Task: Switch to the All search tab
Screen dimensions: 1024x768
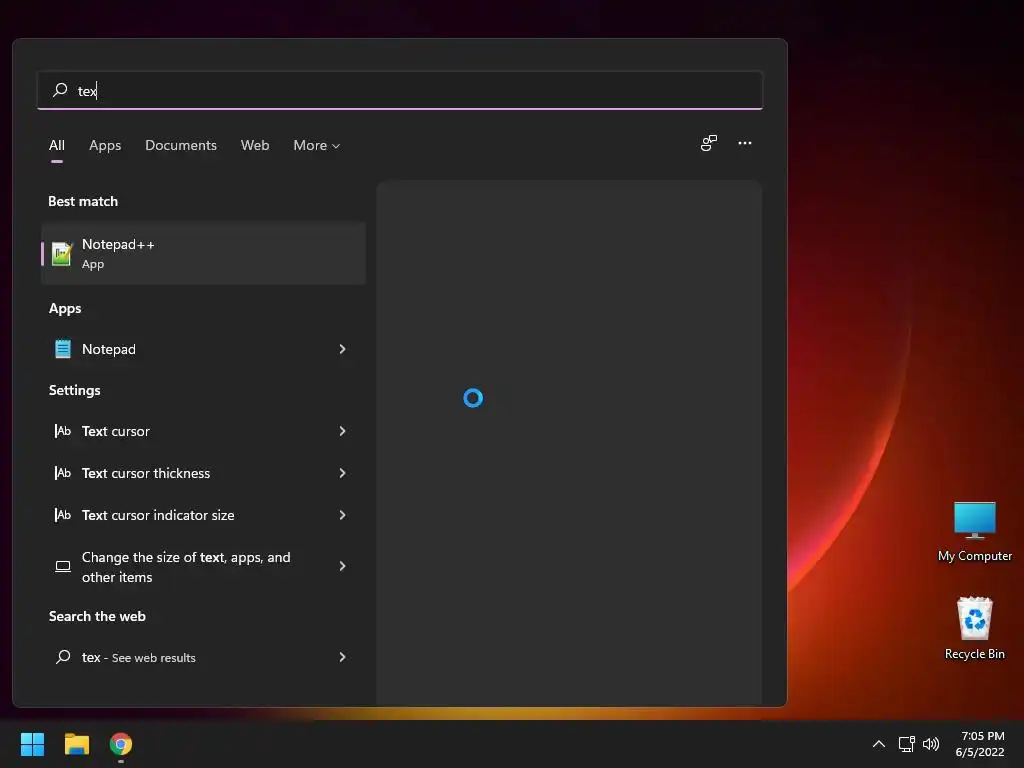Action: 57,146
